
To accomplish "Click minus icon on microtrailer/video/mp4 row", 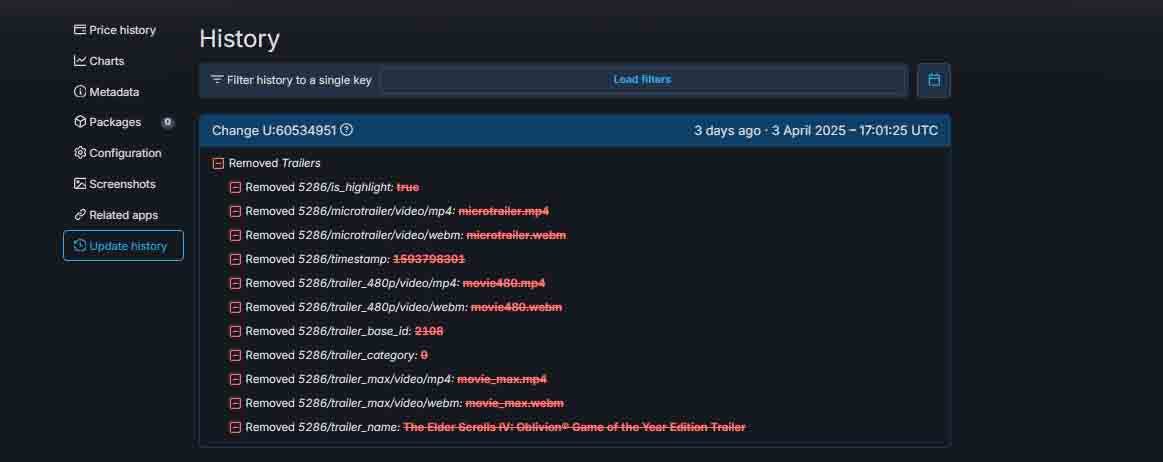I will point(235,211).
